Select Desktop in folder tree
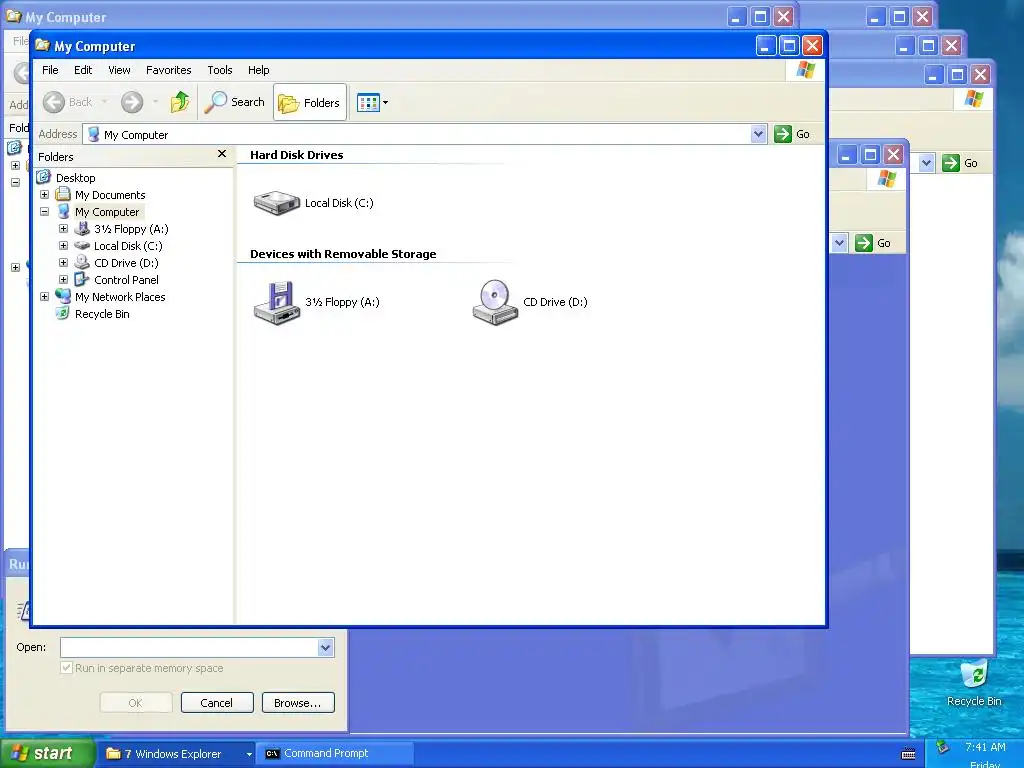The height and width of the screenshot is (768, 1024). tap(75, 178)
